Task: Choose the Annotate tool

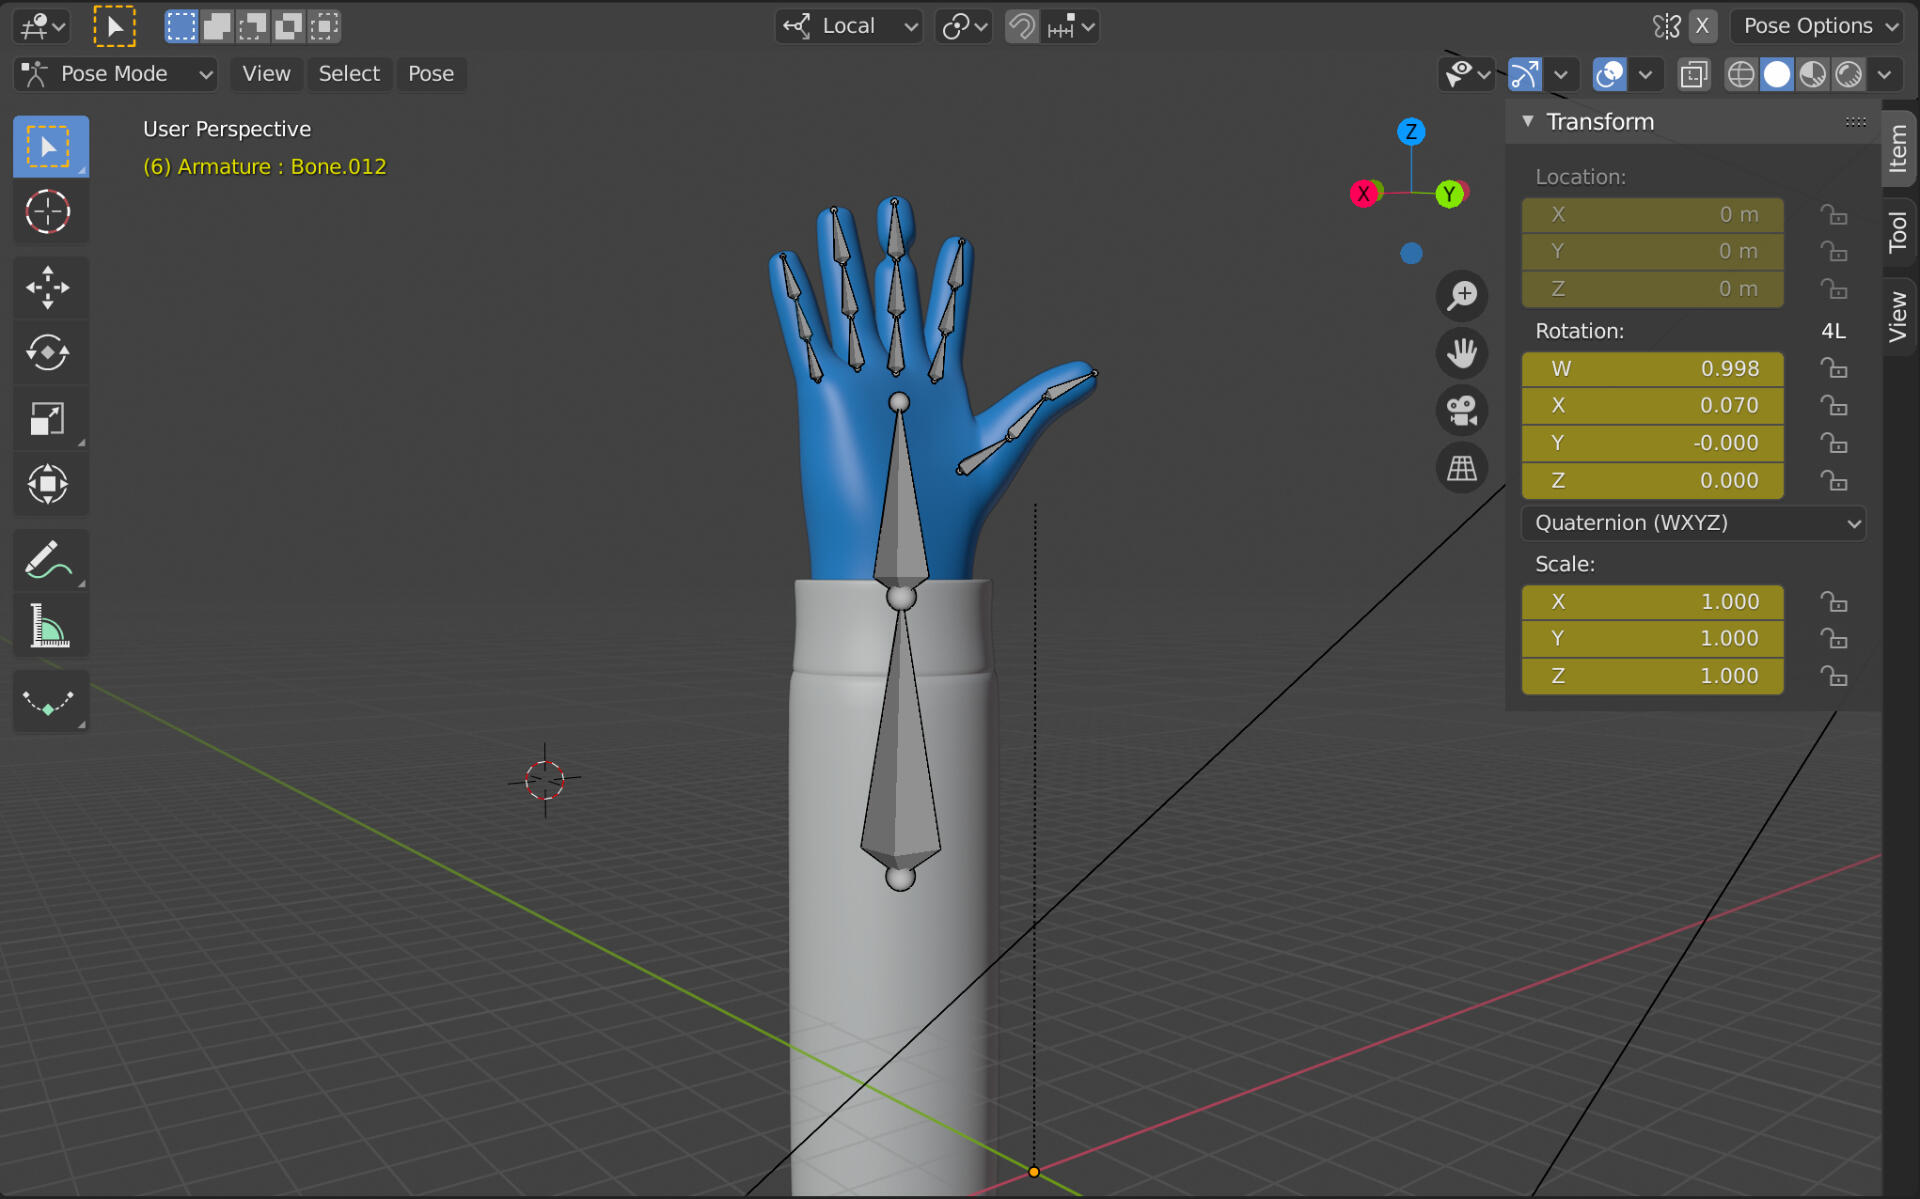Action: point(50,560)
